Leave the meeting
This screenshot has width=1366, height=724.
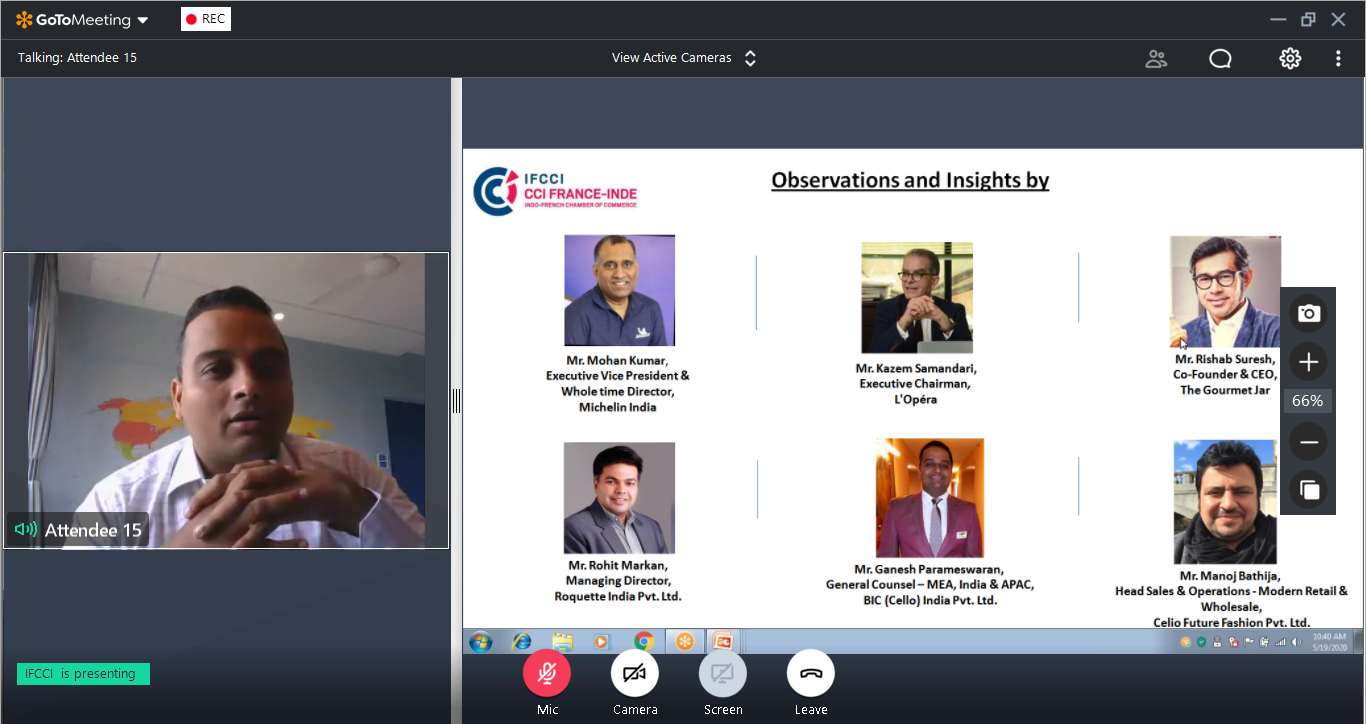point(811,674)
